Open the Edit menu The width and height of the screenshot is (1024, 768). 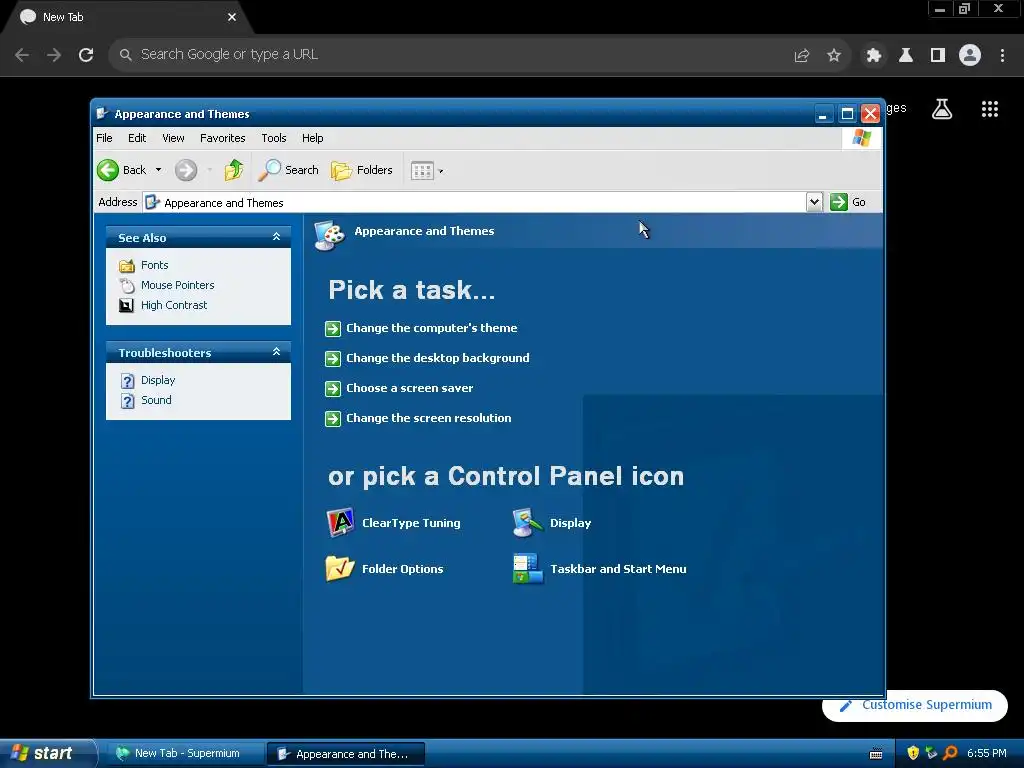click(137, 138)
